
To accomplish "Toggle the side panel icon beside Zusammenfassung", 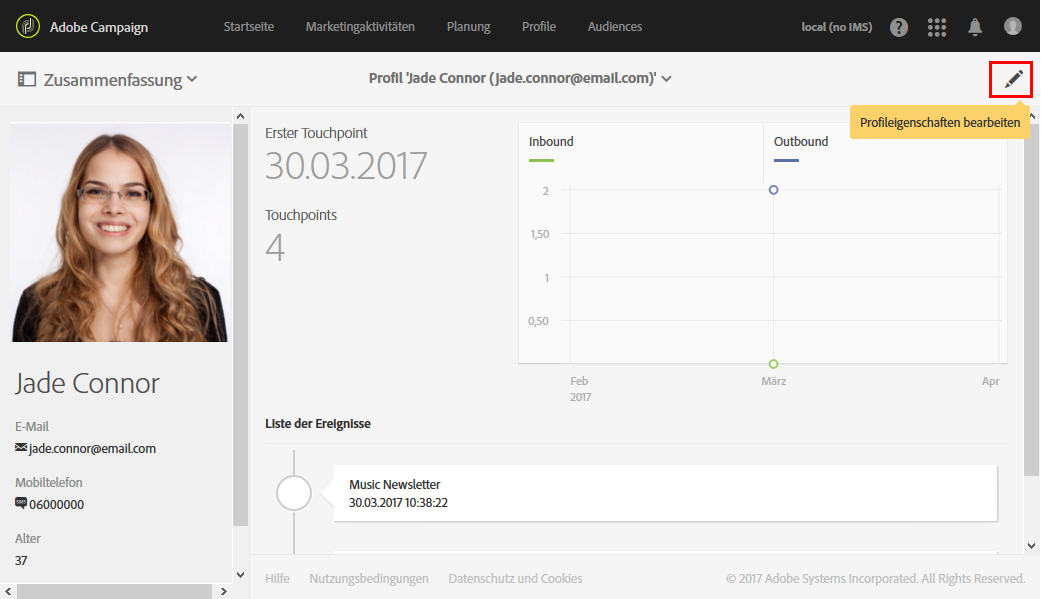I will [27, 80].
